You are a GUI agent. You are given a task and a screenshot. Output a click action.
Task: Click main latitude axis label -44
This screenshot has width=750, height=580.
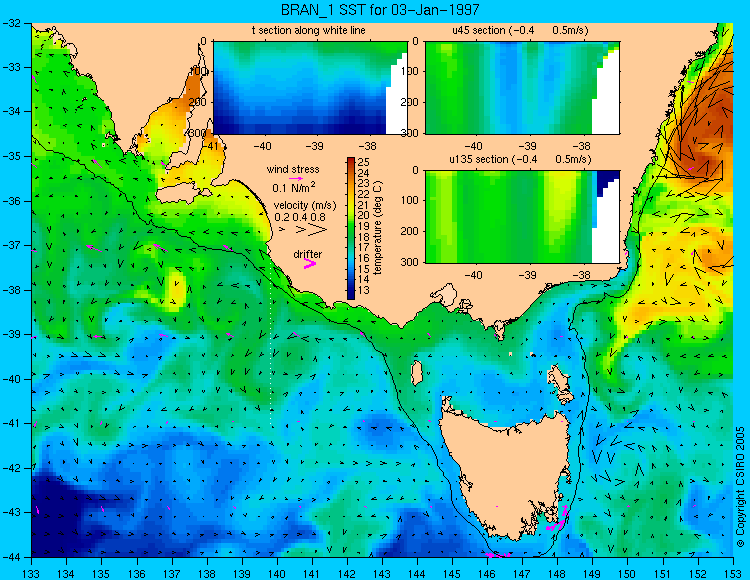coord(12,557)
